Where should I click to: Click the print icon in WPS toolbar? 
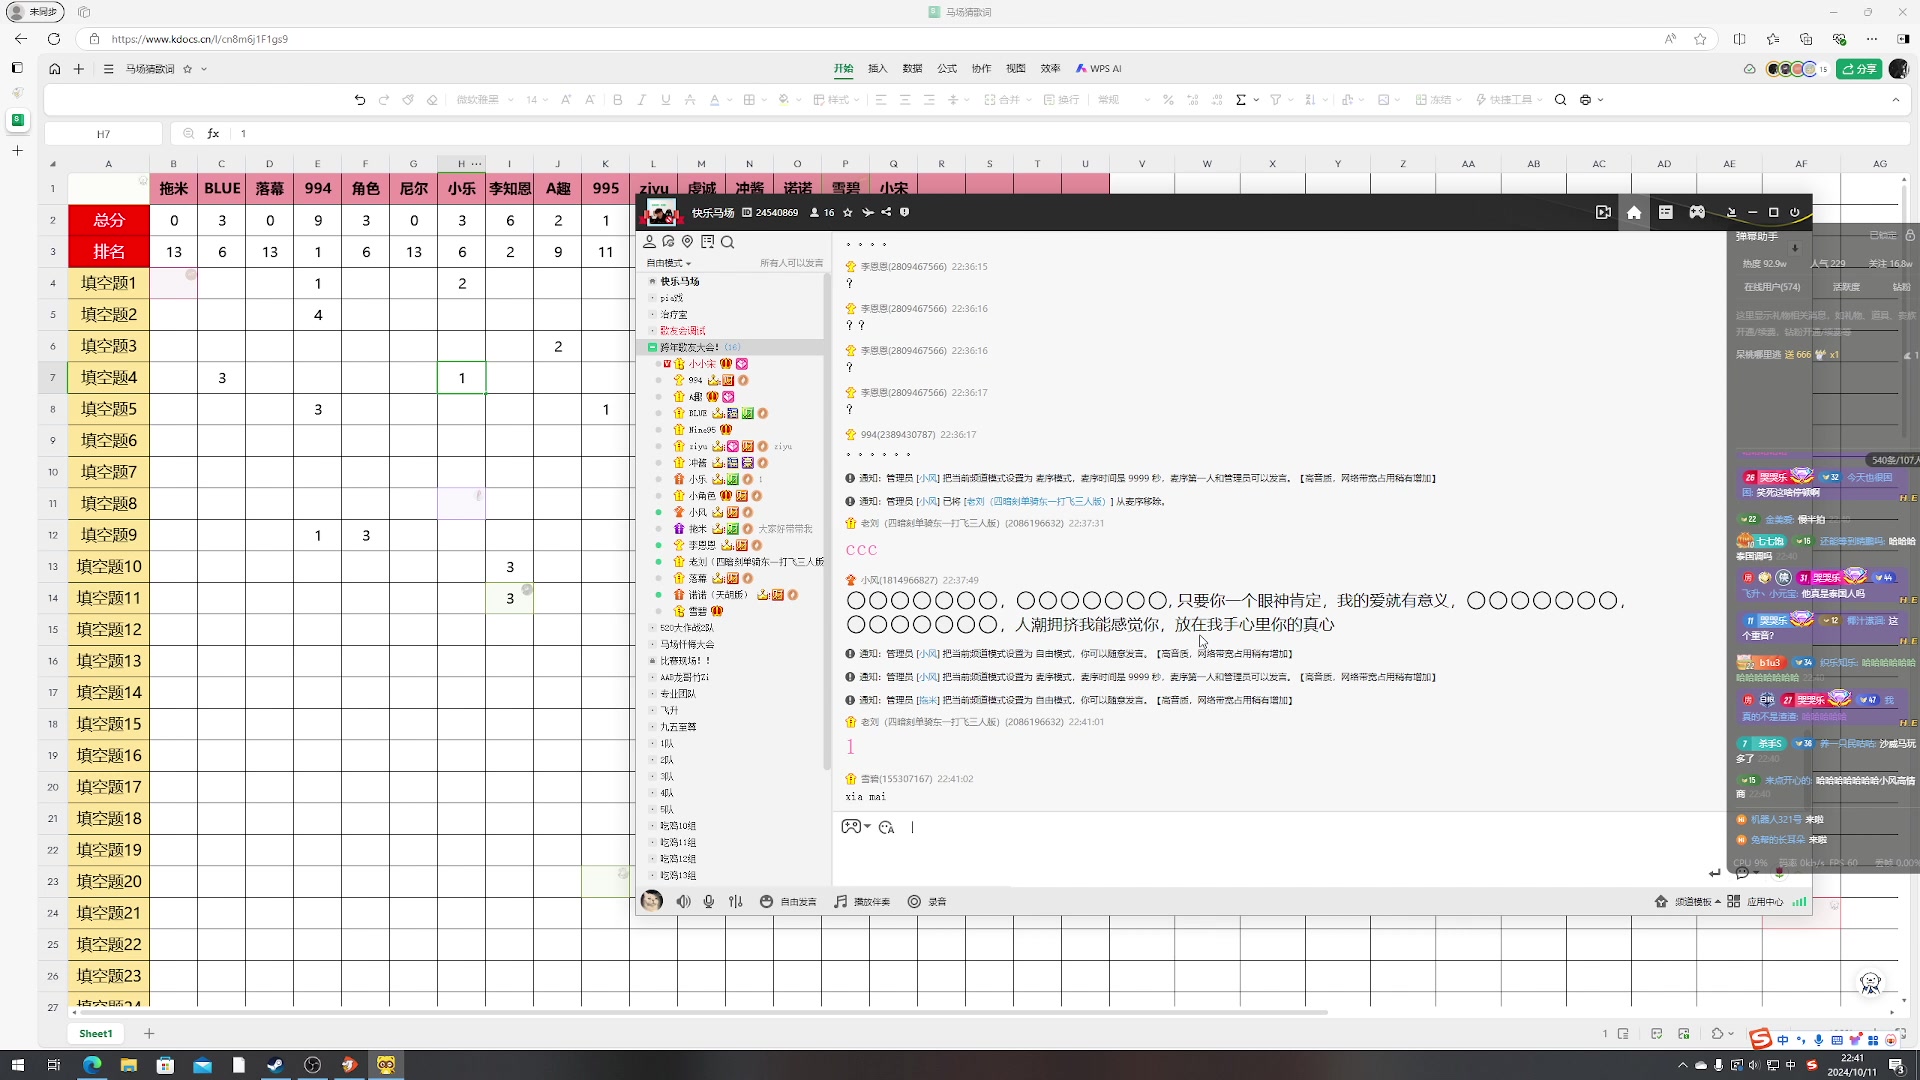pyautogui.click(x=1585, y=100)
